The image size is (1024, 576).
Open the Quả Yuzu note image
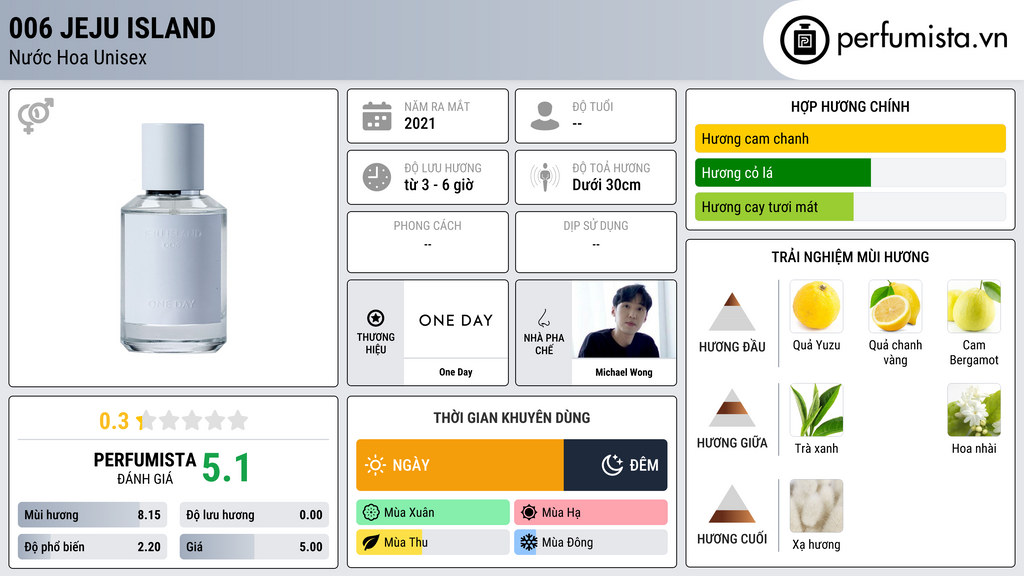click(x=816, y=306)
